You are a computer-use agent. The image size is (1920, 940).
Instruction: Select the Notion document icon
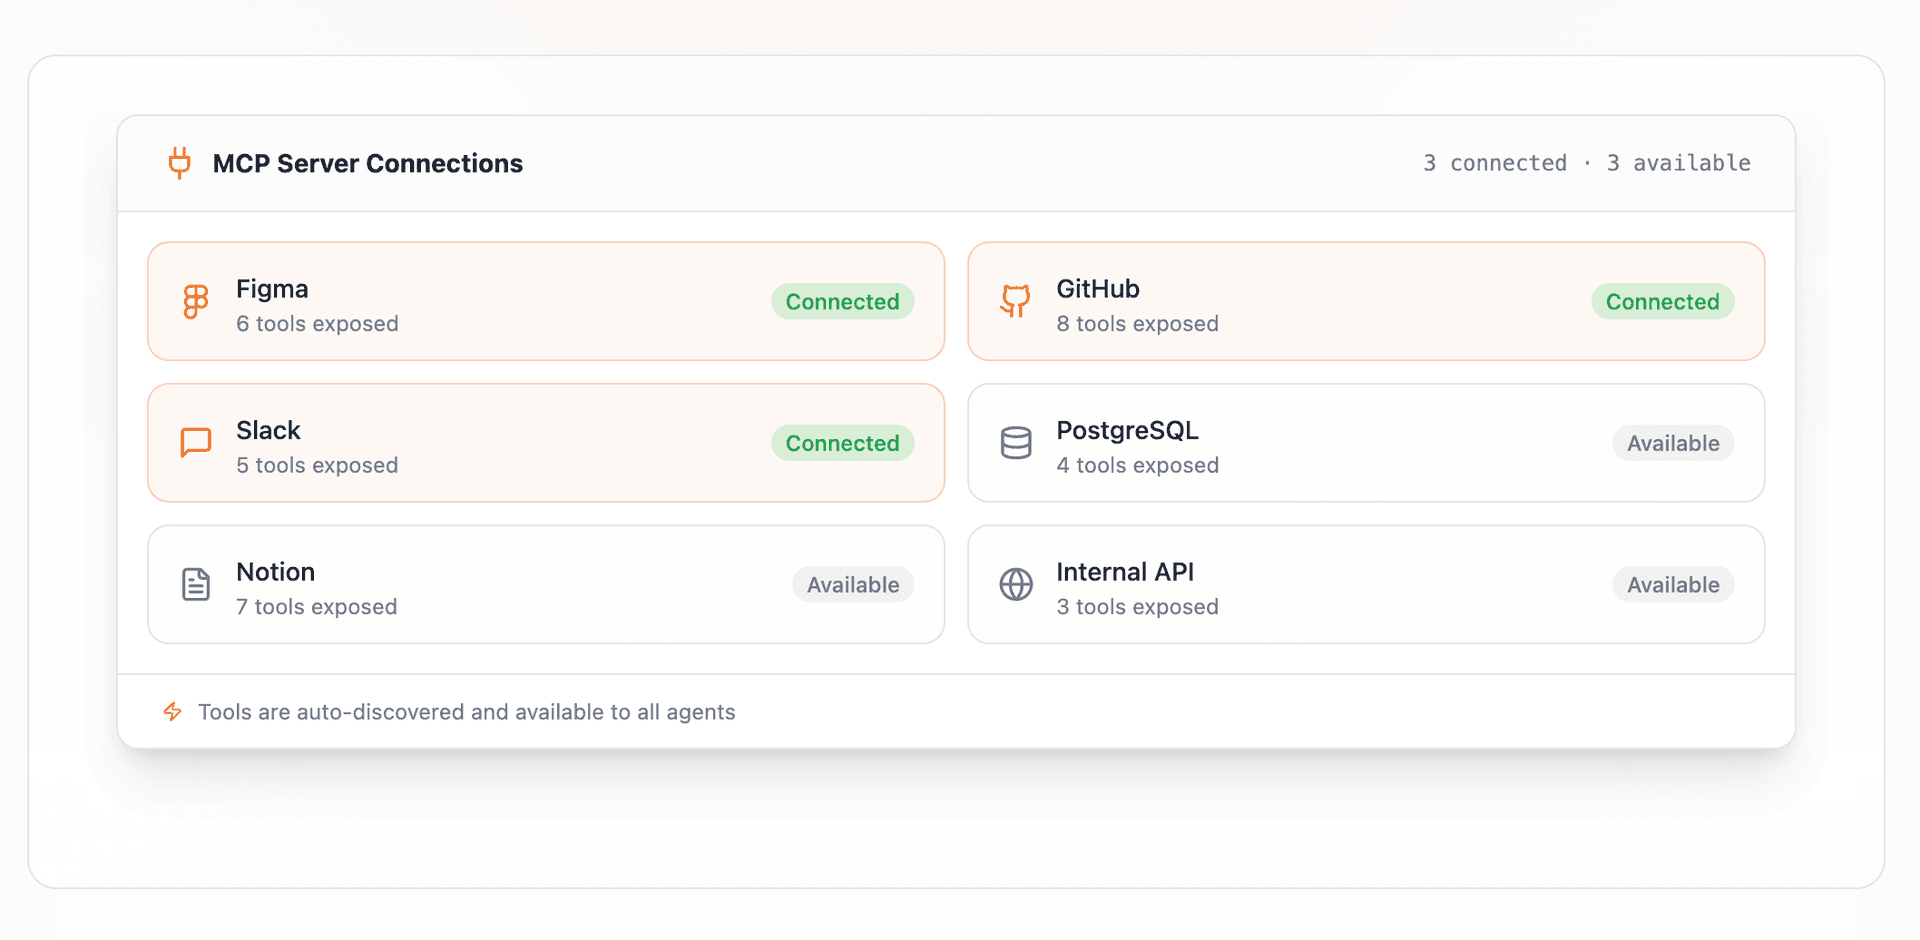click(x=196, y=584)
